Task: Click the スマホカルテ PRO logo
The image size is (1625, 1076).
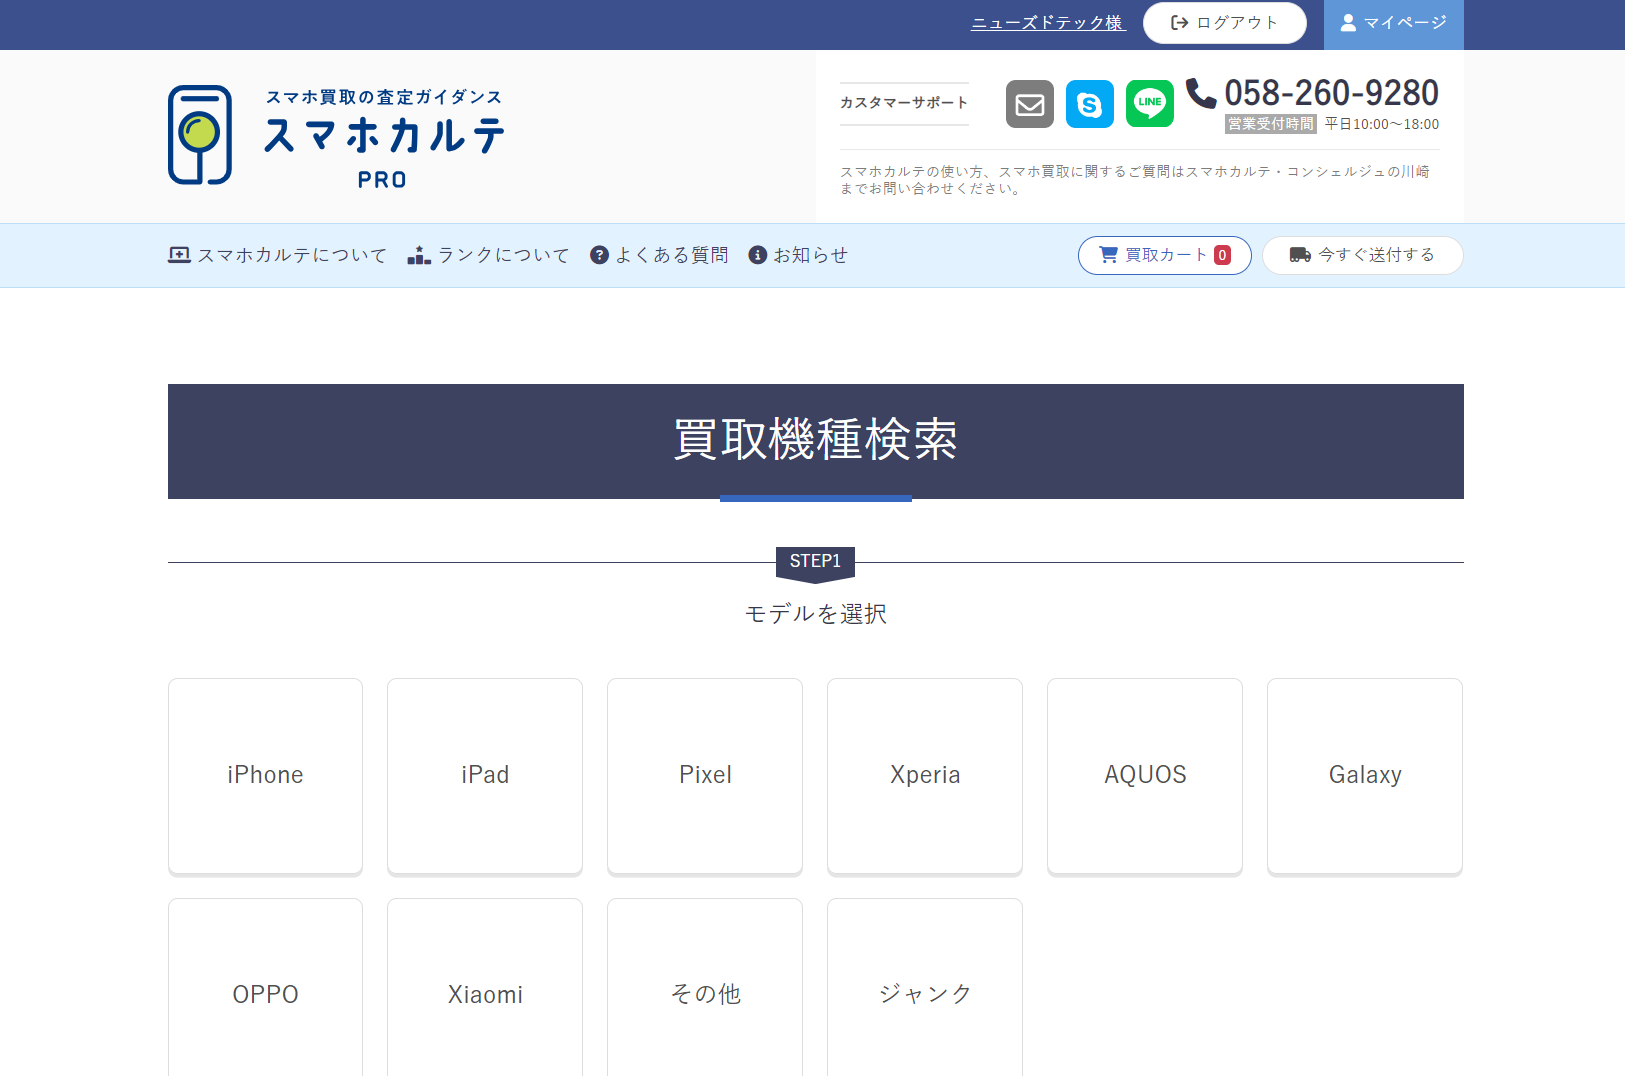Action: [x=336, y=135]
